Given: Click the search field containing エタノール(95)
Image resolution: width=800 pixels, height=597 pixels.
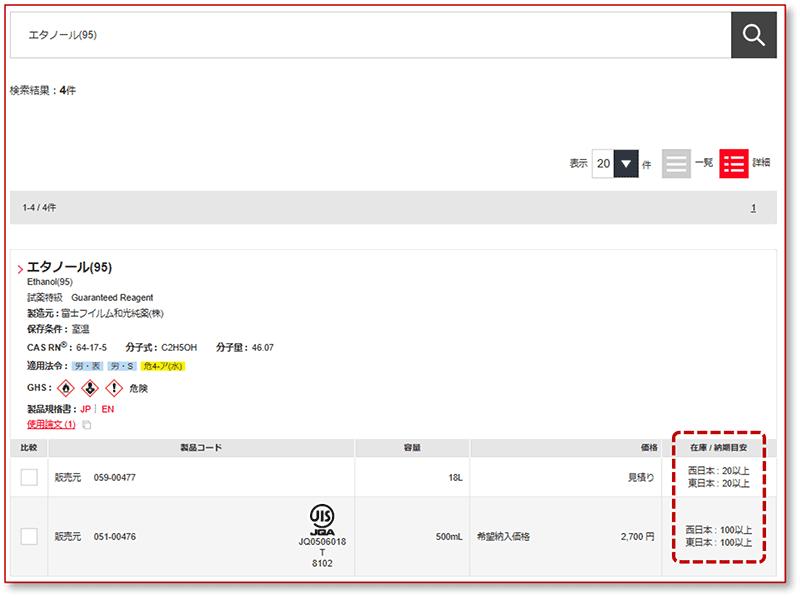Looking at the screenshot, I should pyautogui.click(x=370, y=35).
